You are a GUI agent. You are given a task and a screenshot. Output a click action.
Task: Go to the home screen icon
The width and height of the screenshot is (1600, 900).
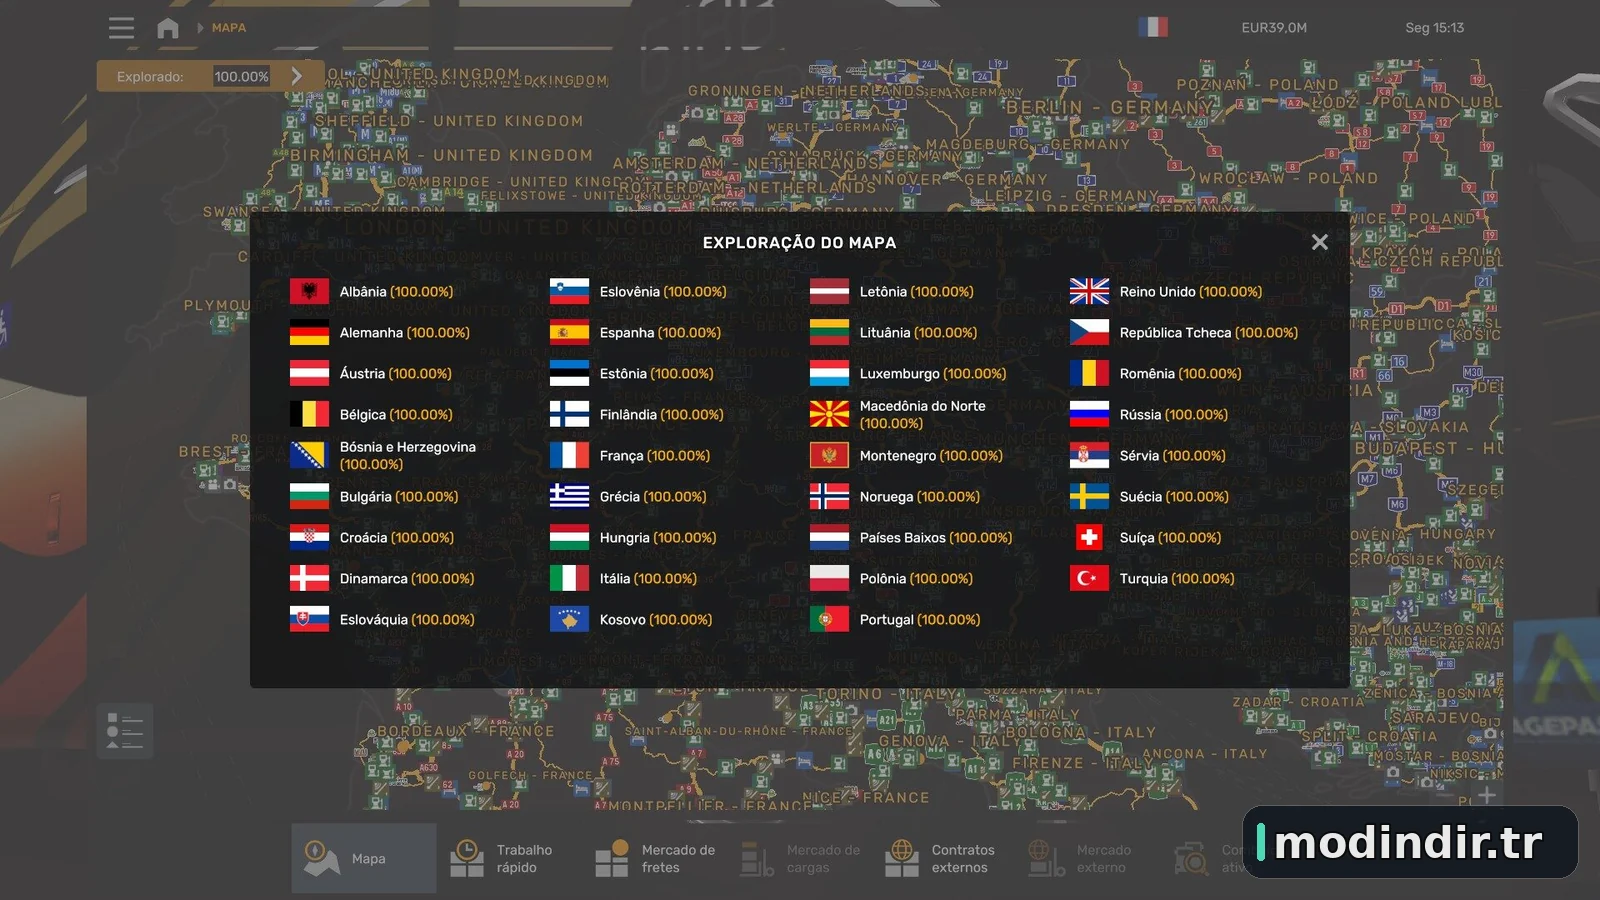coord(168,28)
